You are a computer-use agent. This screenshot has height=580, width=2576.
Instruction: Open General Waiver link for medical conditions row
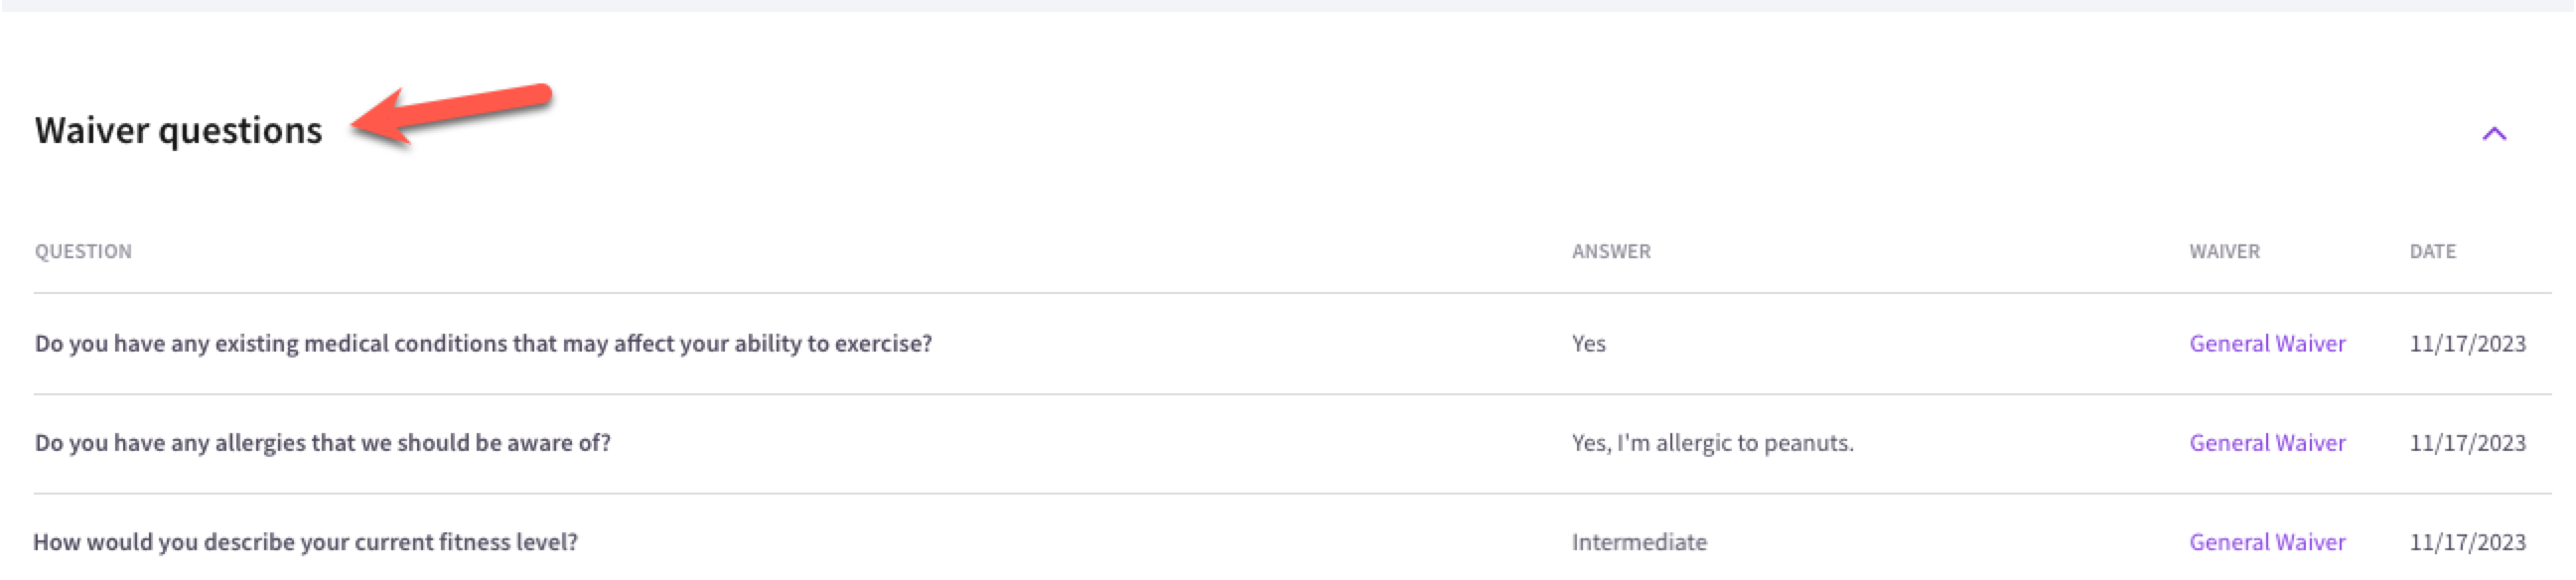pyautogui.click(x=2267, y=343)
